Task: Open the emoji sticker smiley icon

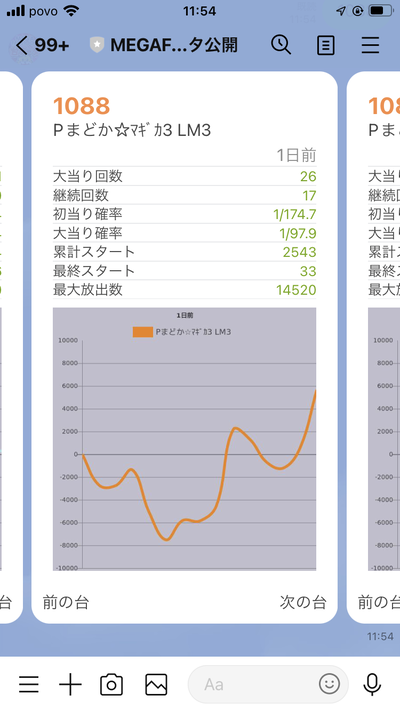Action: point(329,684)
